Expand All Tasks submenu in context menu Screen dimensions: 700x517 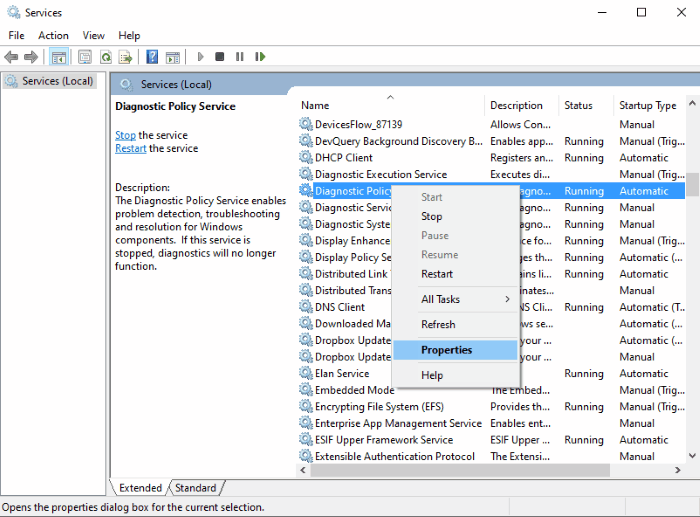coord(455,300)
